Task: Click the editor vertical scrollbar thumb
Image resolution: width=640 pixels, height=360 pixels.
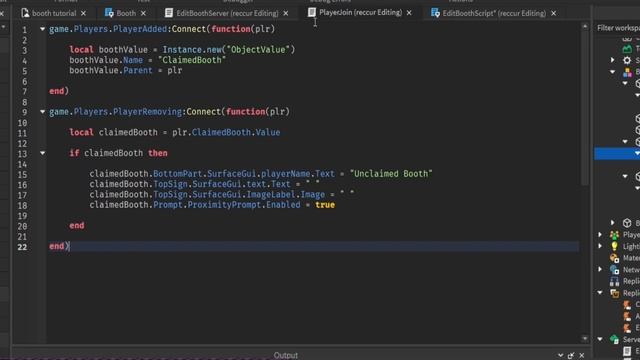Action: tap(585, 108)
